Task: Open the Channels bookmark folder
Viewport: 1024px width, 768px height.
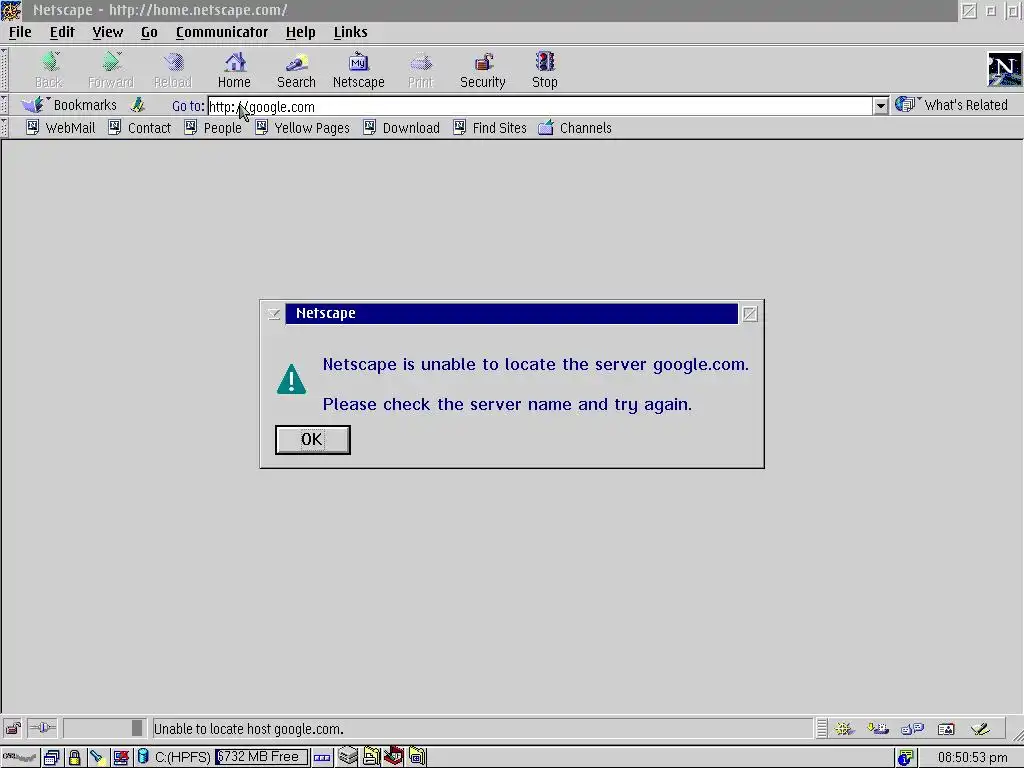Action: tap(575, 128)
